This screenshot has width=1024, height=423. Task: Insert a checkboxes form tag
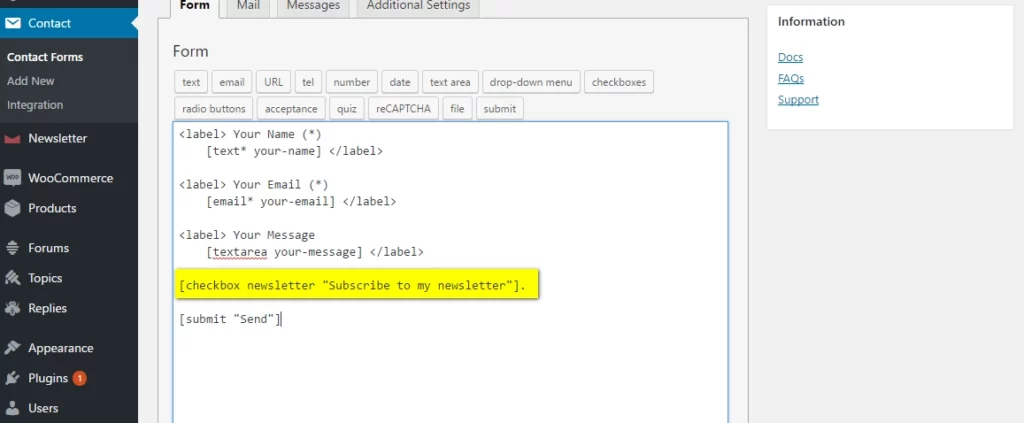[618, 82]
